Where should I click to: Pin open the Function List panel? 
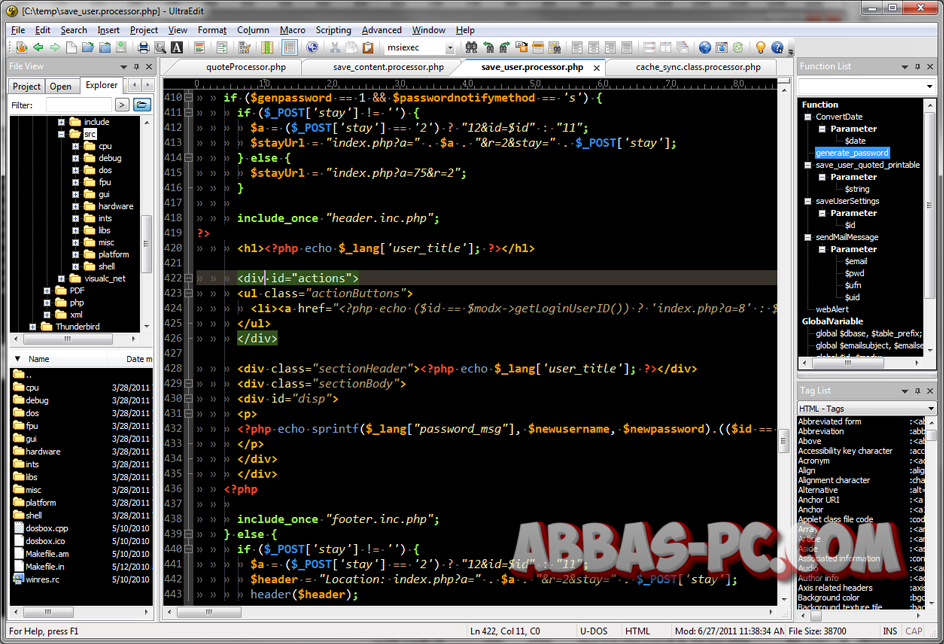pos(918,66)
